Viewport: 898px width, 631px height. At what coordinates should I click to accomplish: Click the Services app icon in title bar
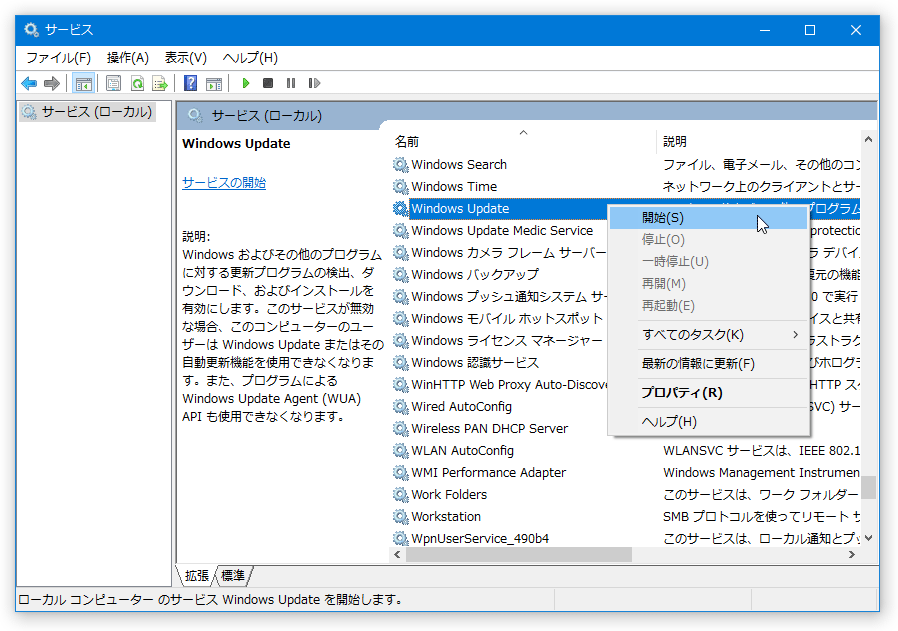[31, 30]
